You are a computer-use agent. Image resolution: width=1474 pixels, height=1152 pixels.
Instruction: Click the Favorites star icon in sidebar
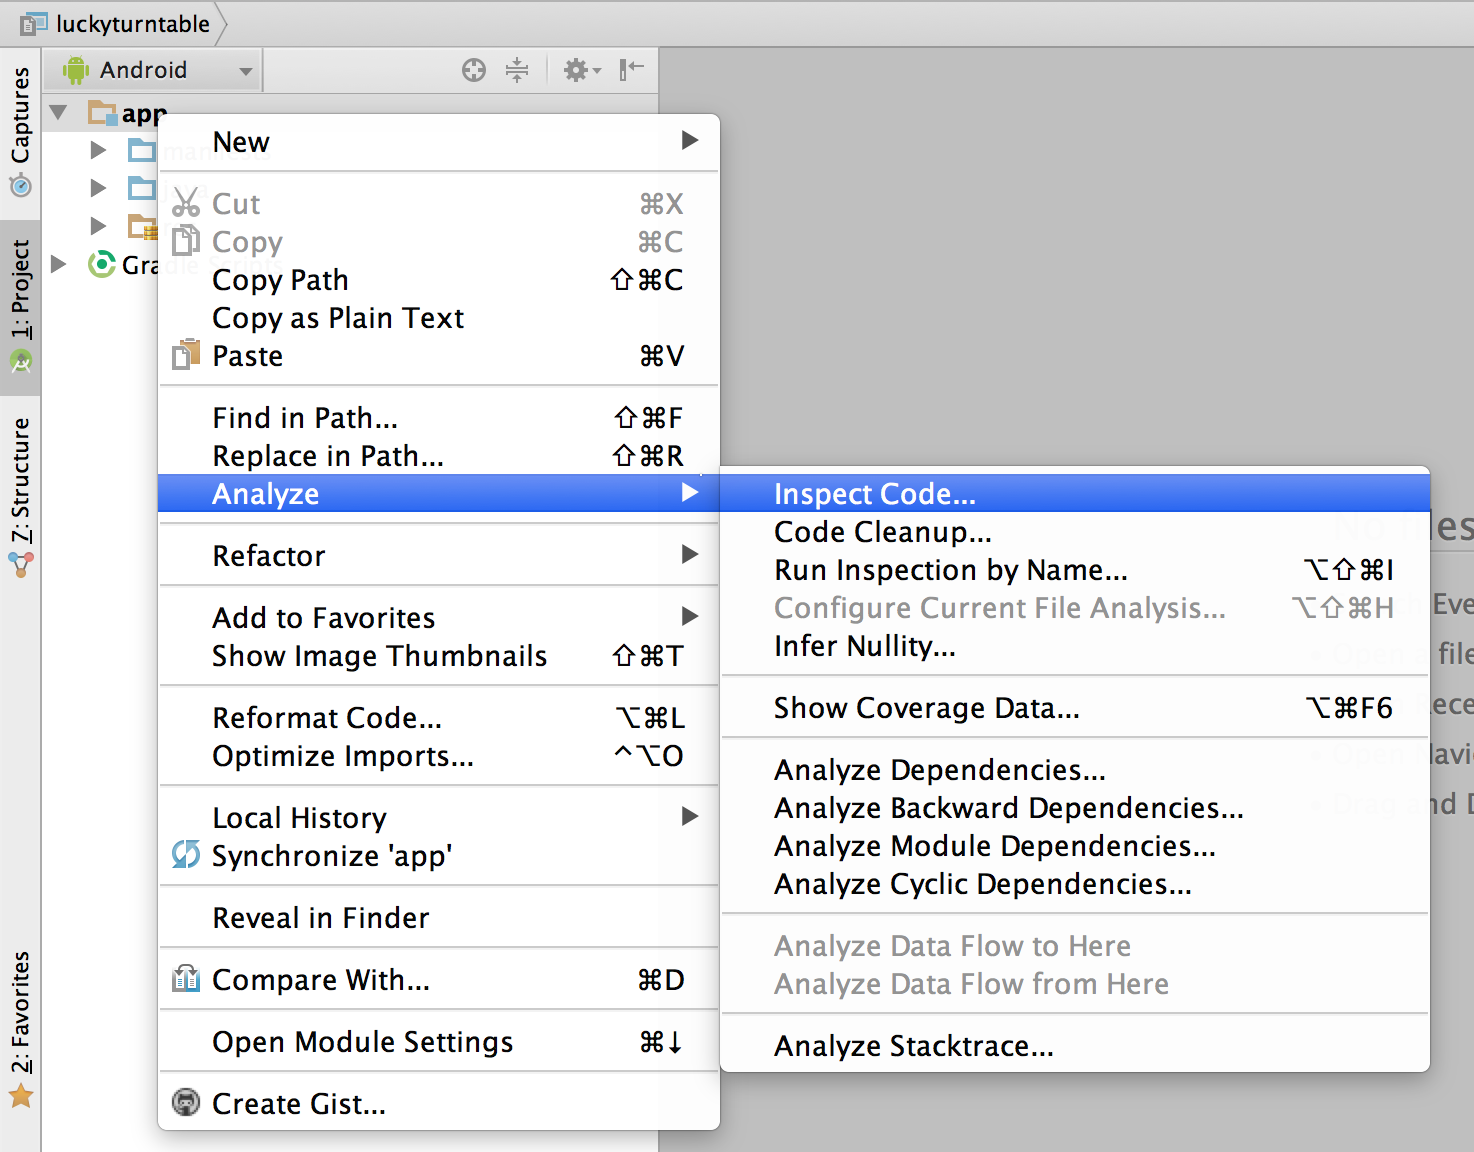pyautogui.click(x=21, y=1096)
